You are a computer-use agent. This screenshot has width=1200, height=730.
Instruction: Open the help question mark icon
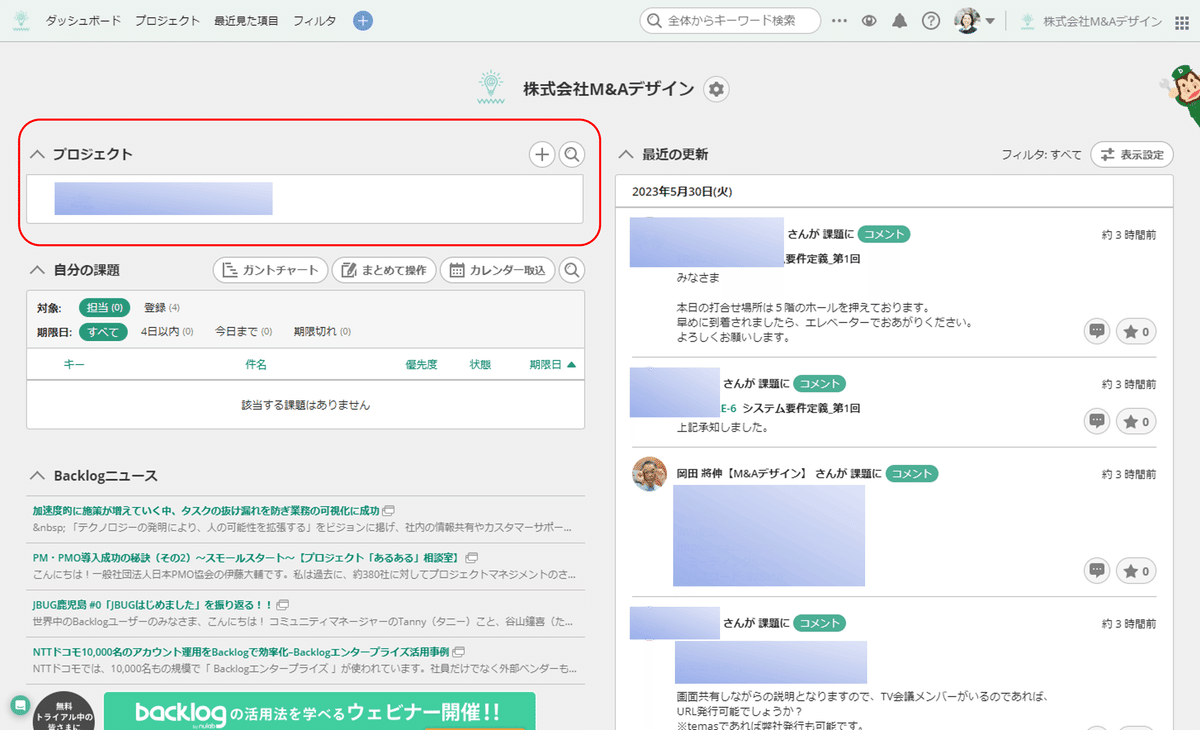point(930,20)
